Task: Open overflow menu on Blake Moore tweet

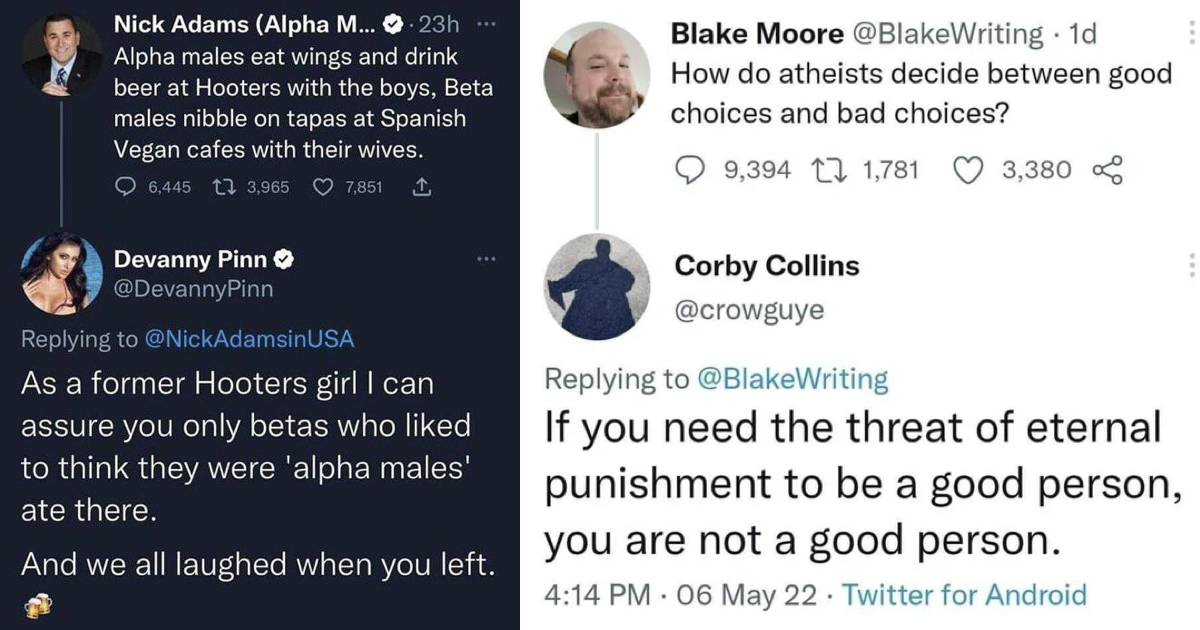Action: [x=1190, y=31]
